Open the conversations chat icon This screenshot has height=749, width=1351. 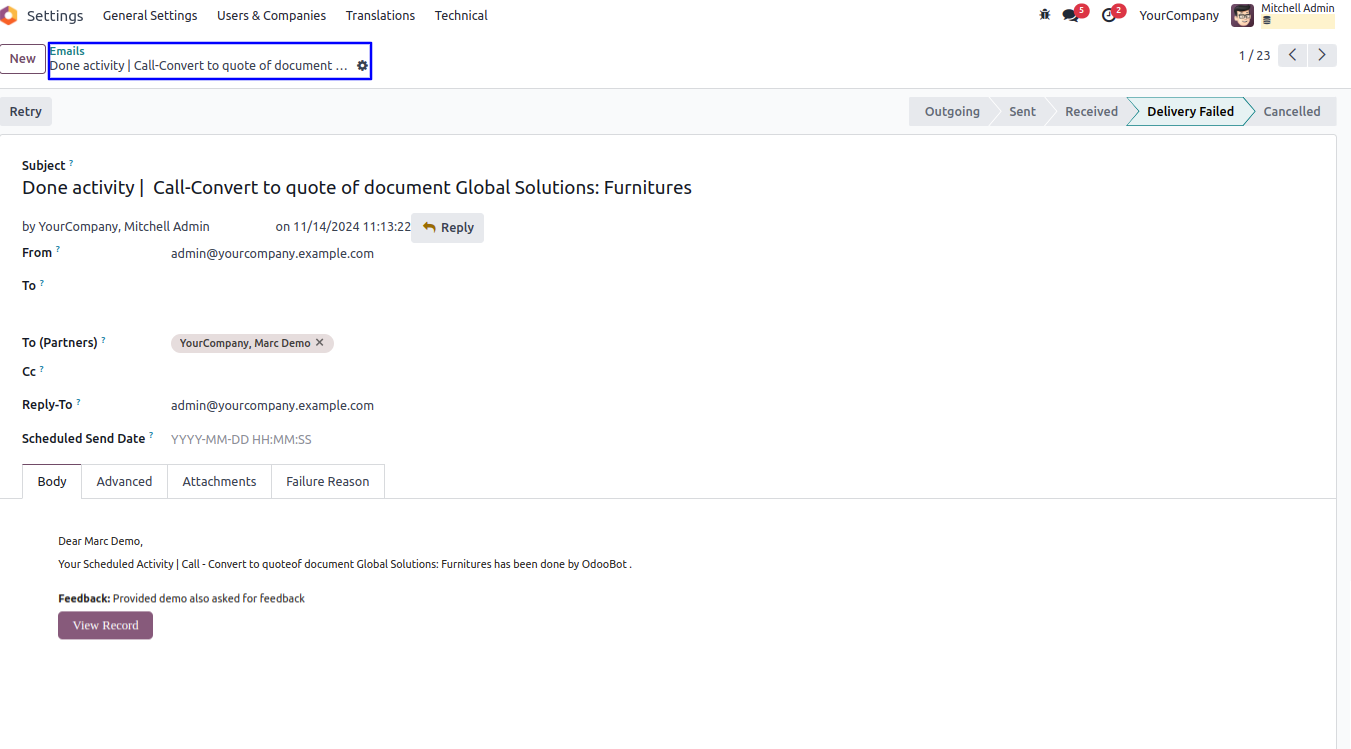pos(1071,15)
